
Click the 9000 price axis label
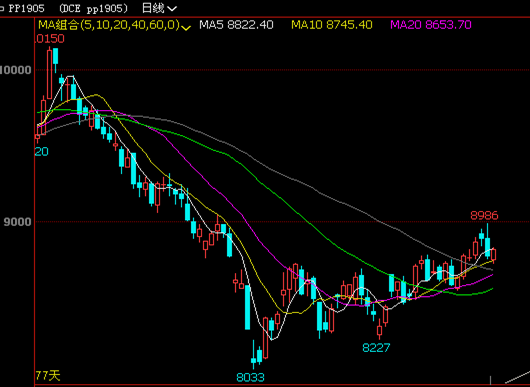[x=17, y=222]
